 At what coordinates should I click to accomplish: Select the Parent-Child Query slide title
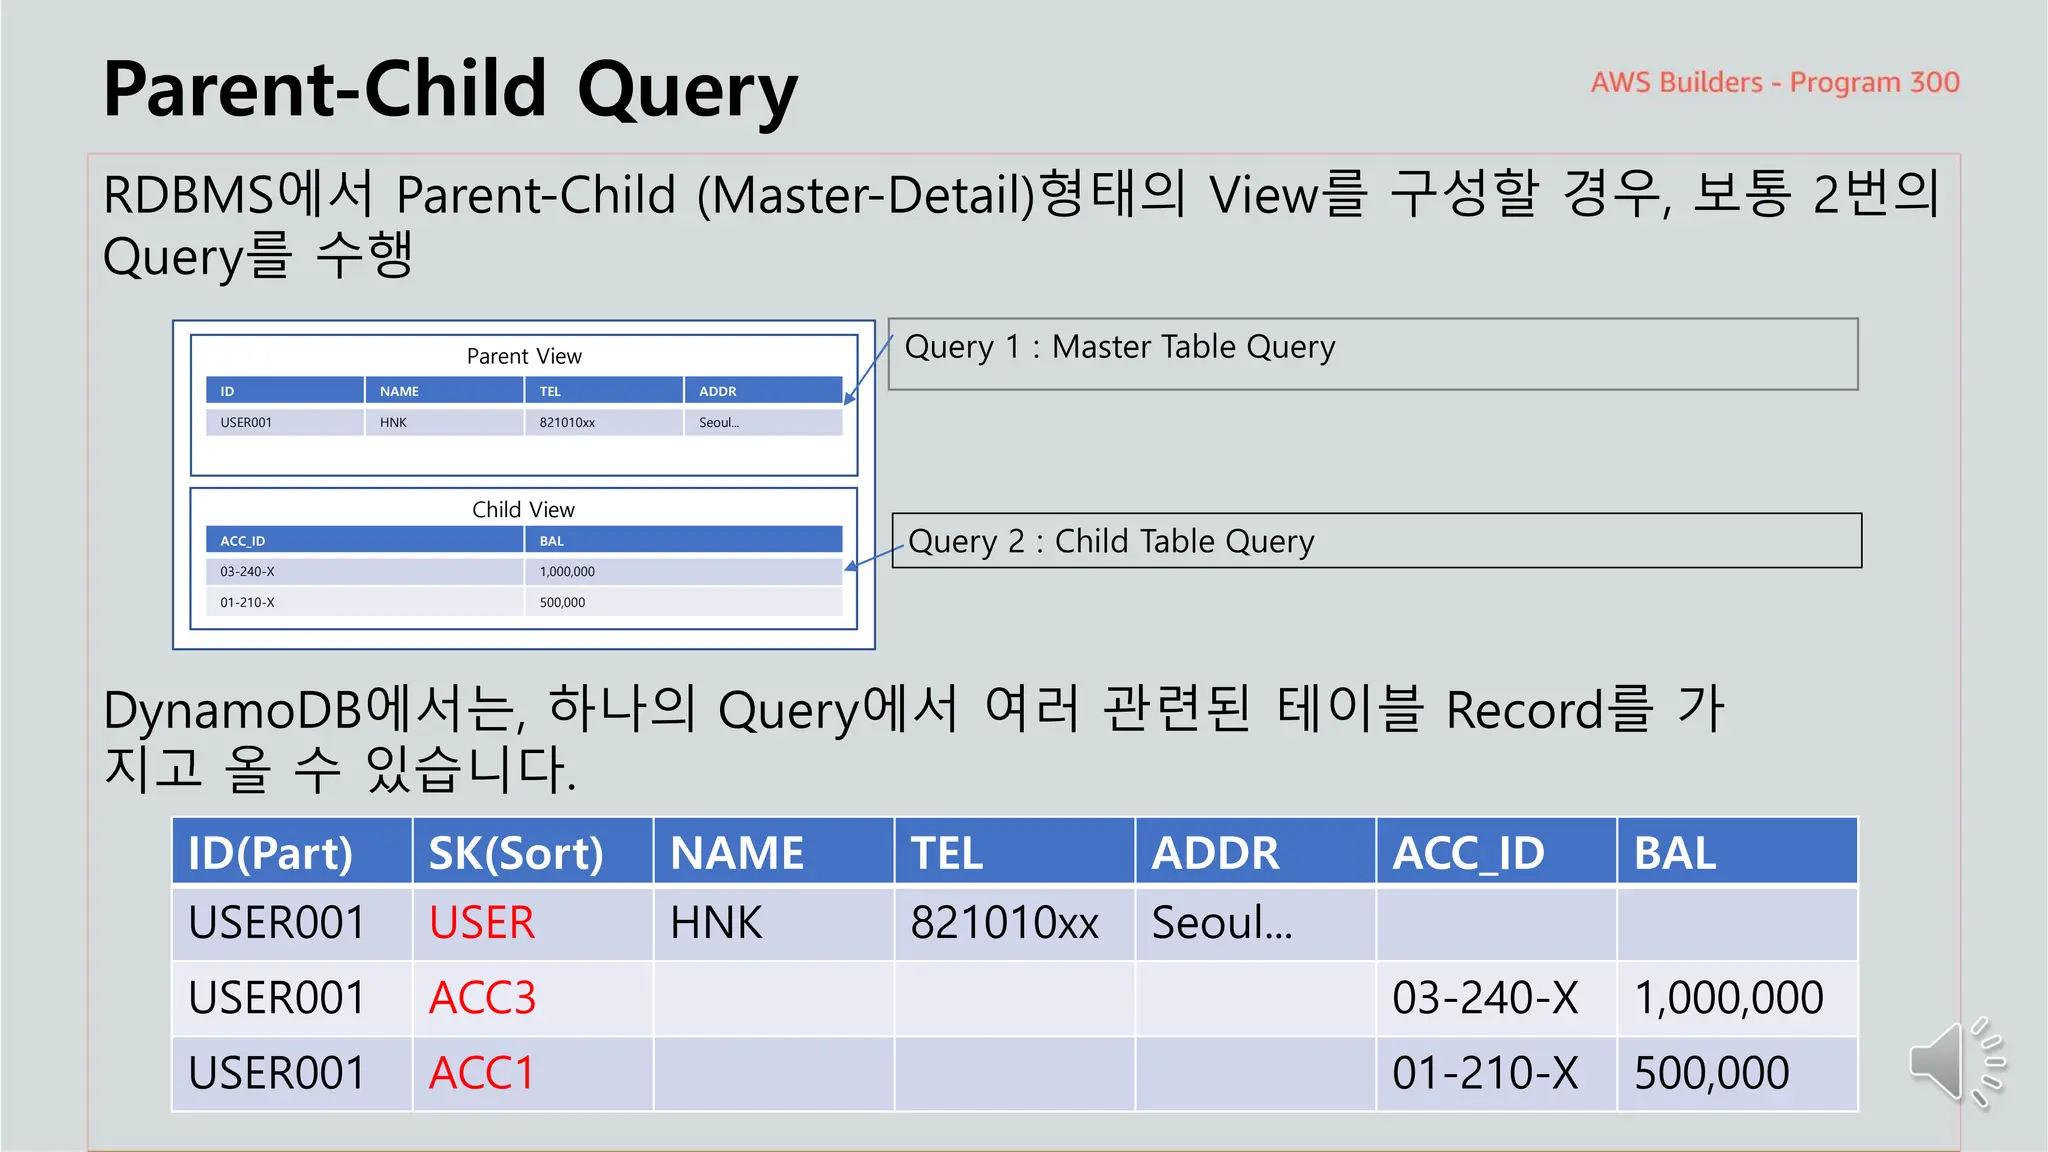tap(450, 90)
